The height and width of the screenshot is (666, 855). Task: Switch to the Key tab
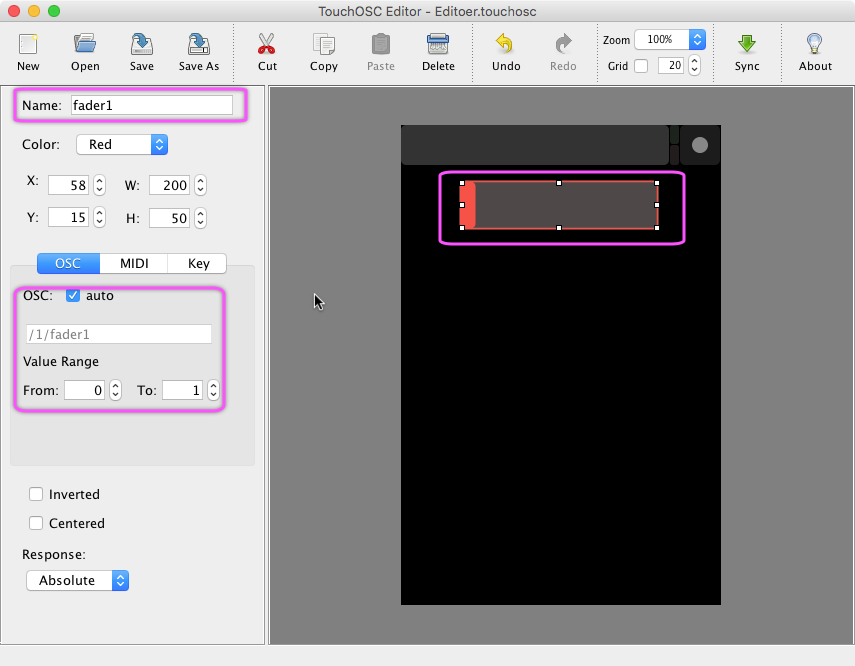coord(198,263)
